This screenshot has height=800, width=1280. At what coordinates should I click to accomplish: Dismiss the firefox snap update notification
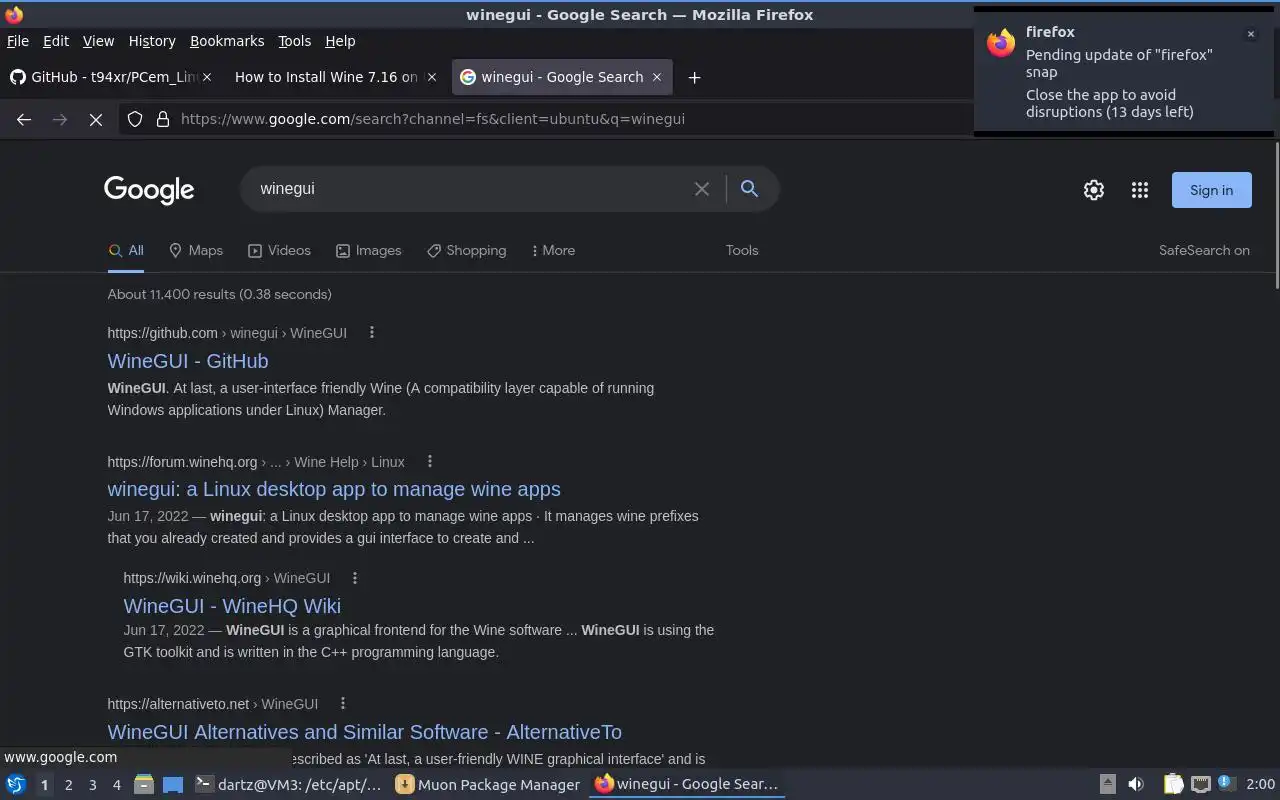click(1250, 34)
